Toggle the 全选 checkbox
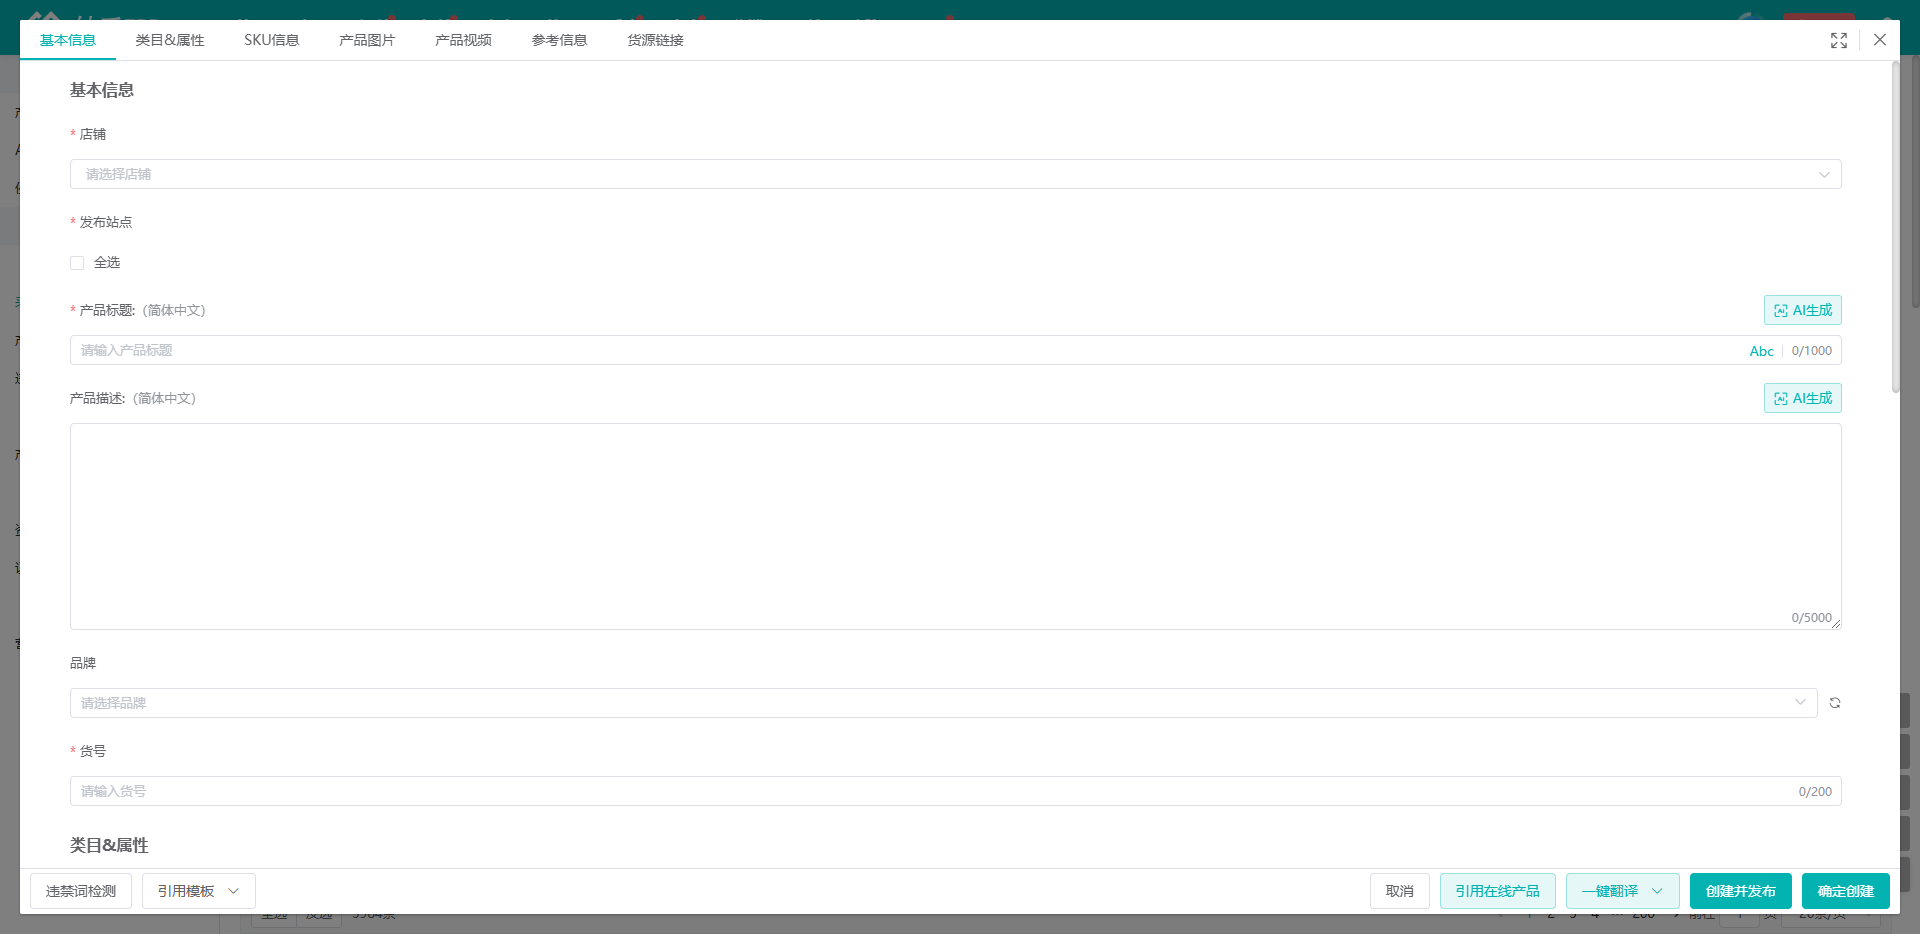1920x934 pixels. click(x=77, y=263)
